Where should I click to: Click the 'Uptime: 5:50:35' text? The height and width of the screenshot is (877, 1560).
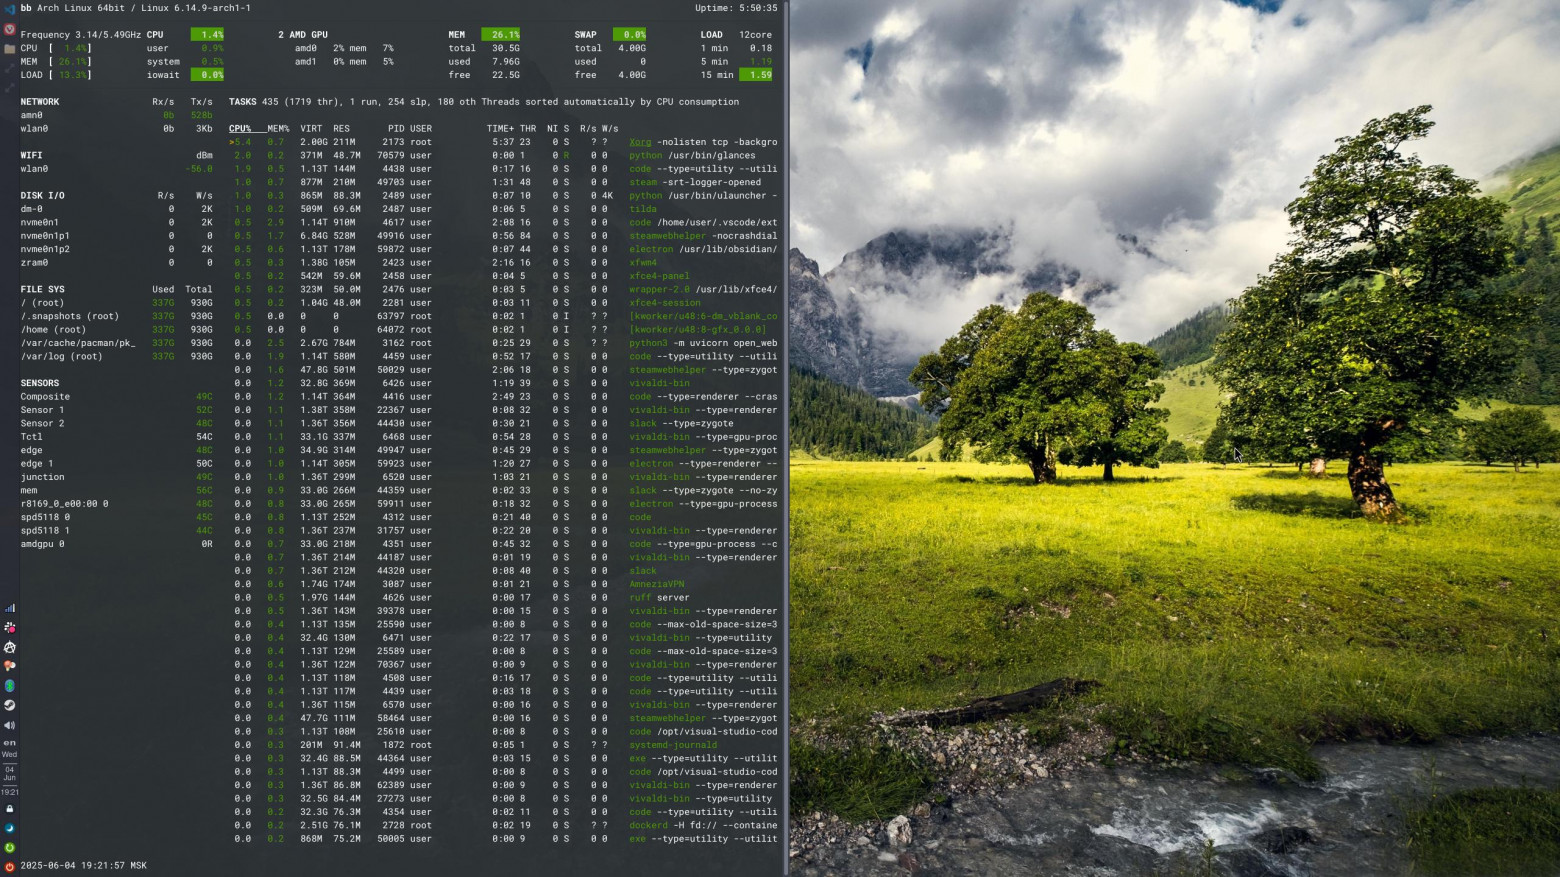(x=736, y=8)
